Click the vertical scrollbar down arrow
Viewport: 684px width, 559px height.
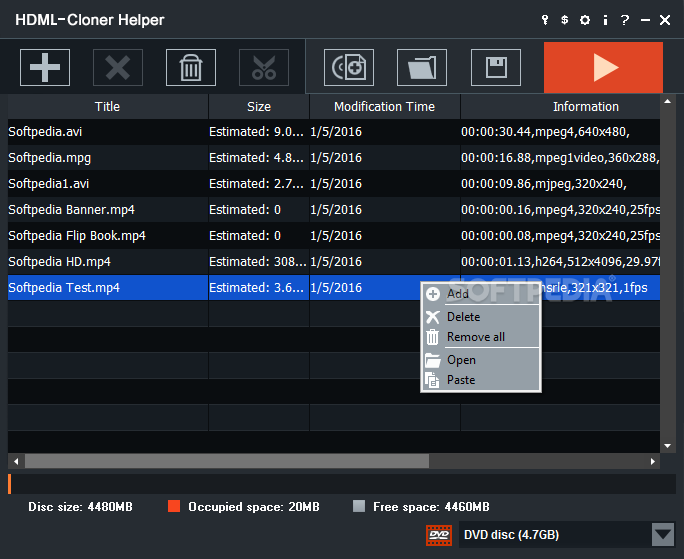(x=667, y=446)
